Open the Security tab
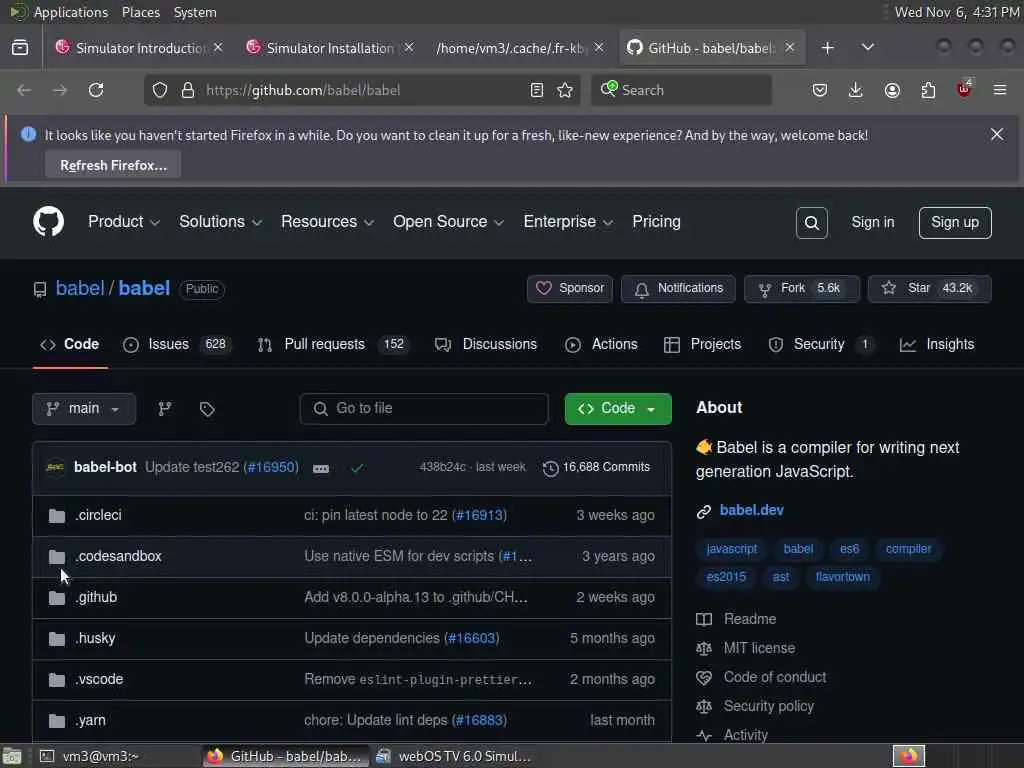The height and width of the screenshot is (768, 1024). coord(822,345)
